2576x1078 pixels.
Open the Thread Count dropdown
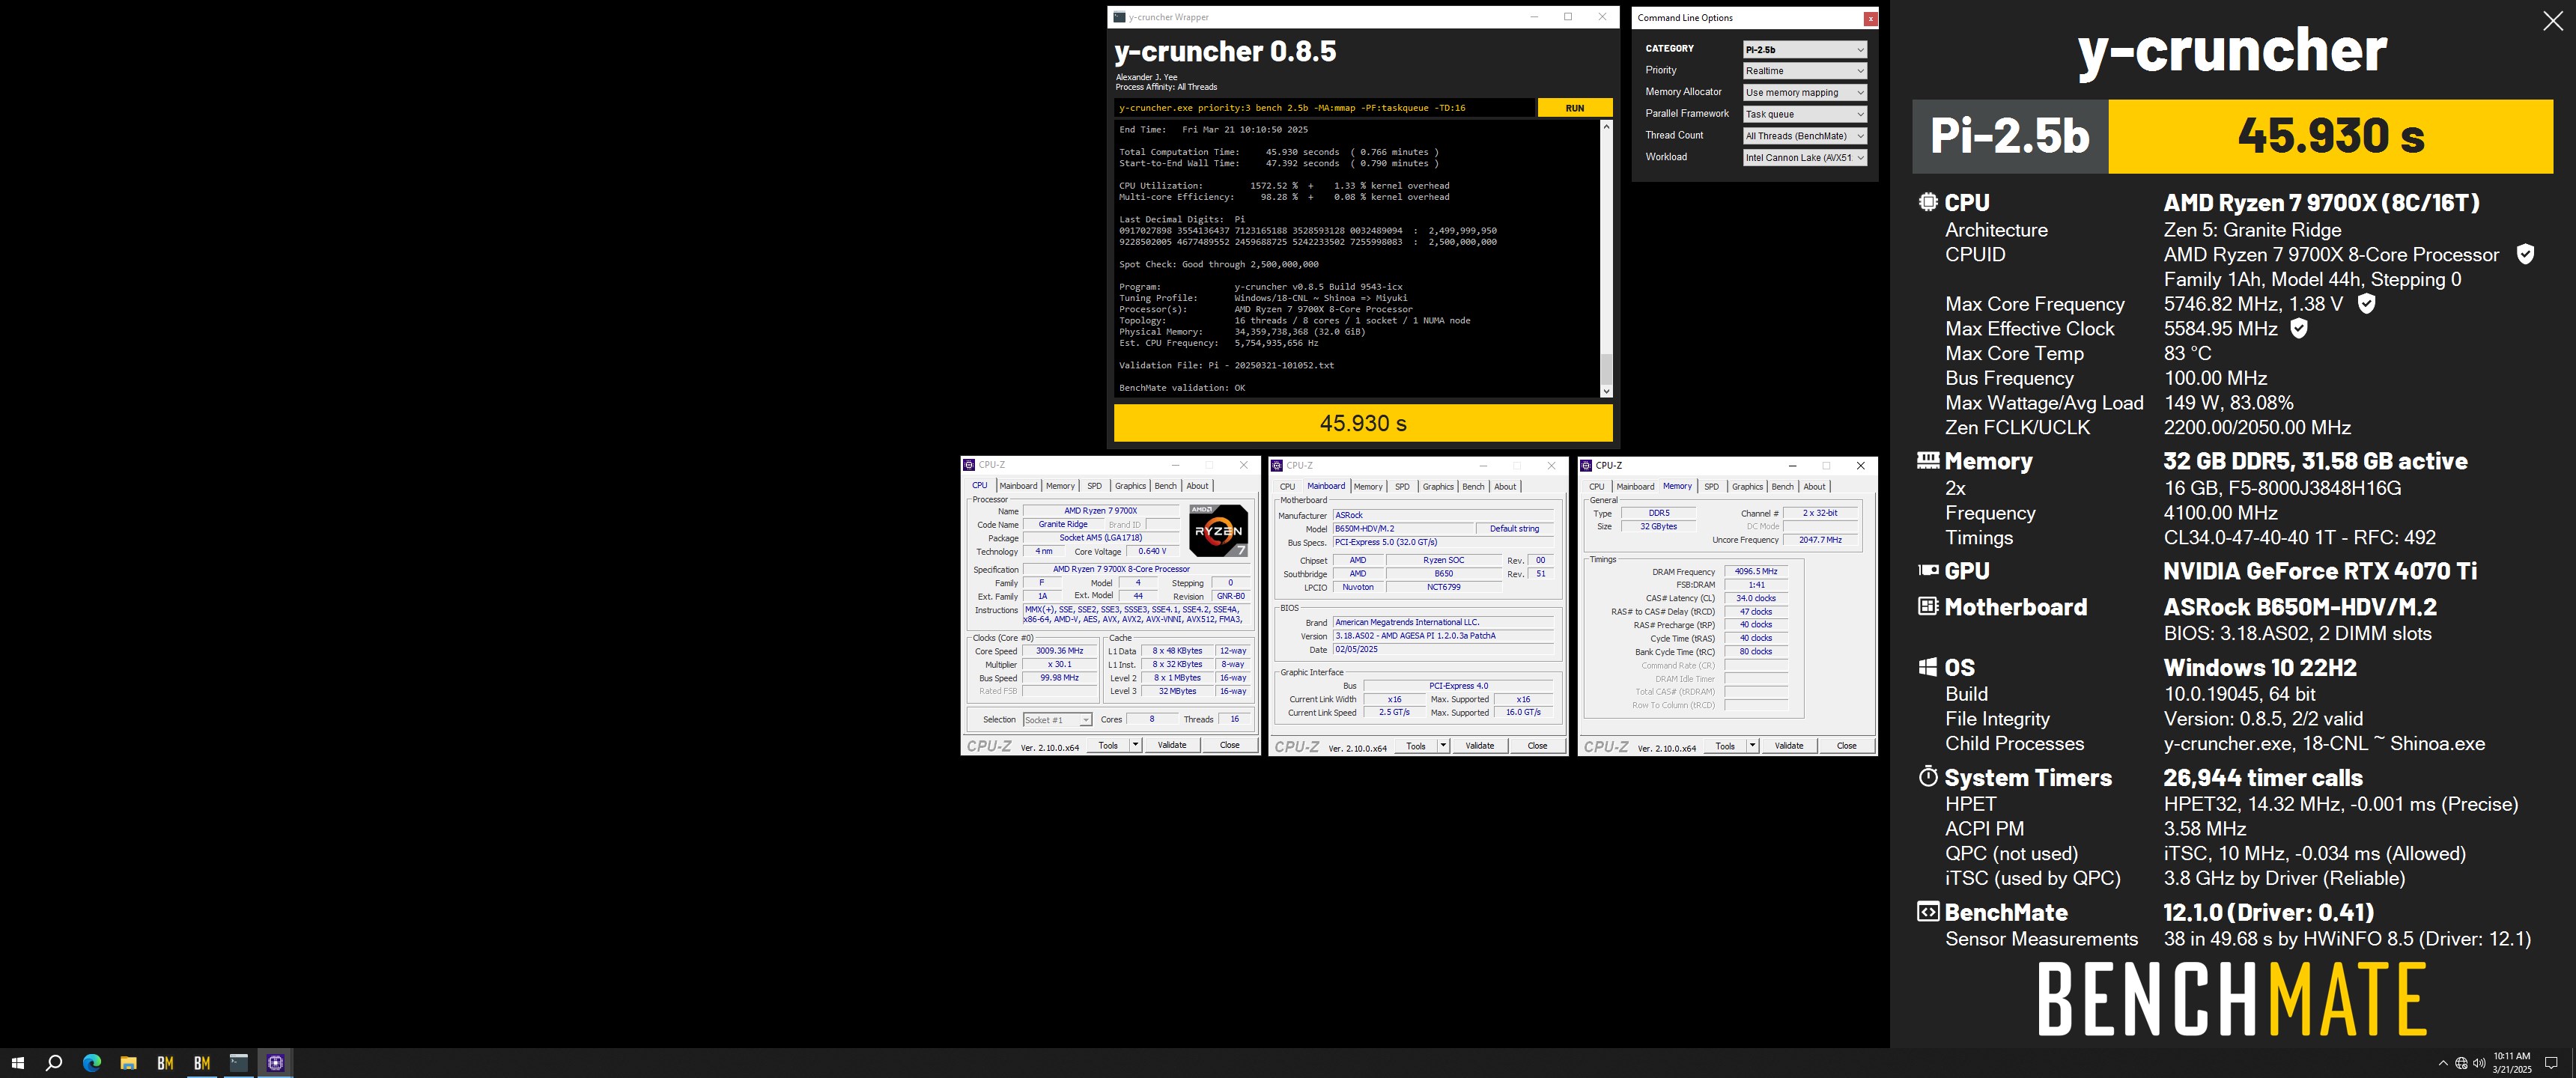click(x=1804, y=136)
